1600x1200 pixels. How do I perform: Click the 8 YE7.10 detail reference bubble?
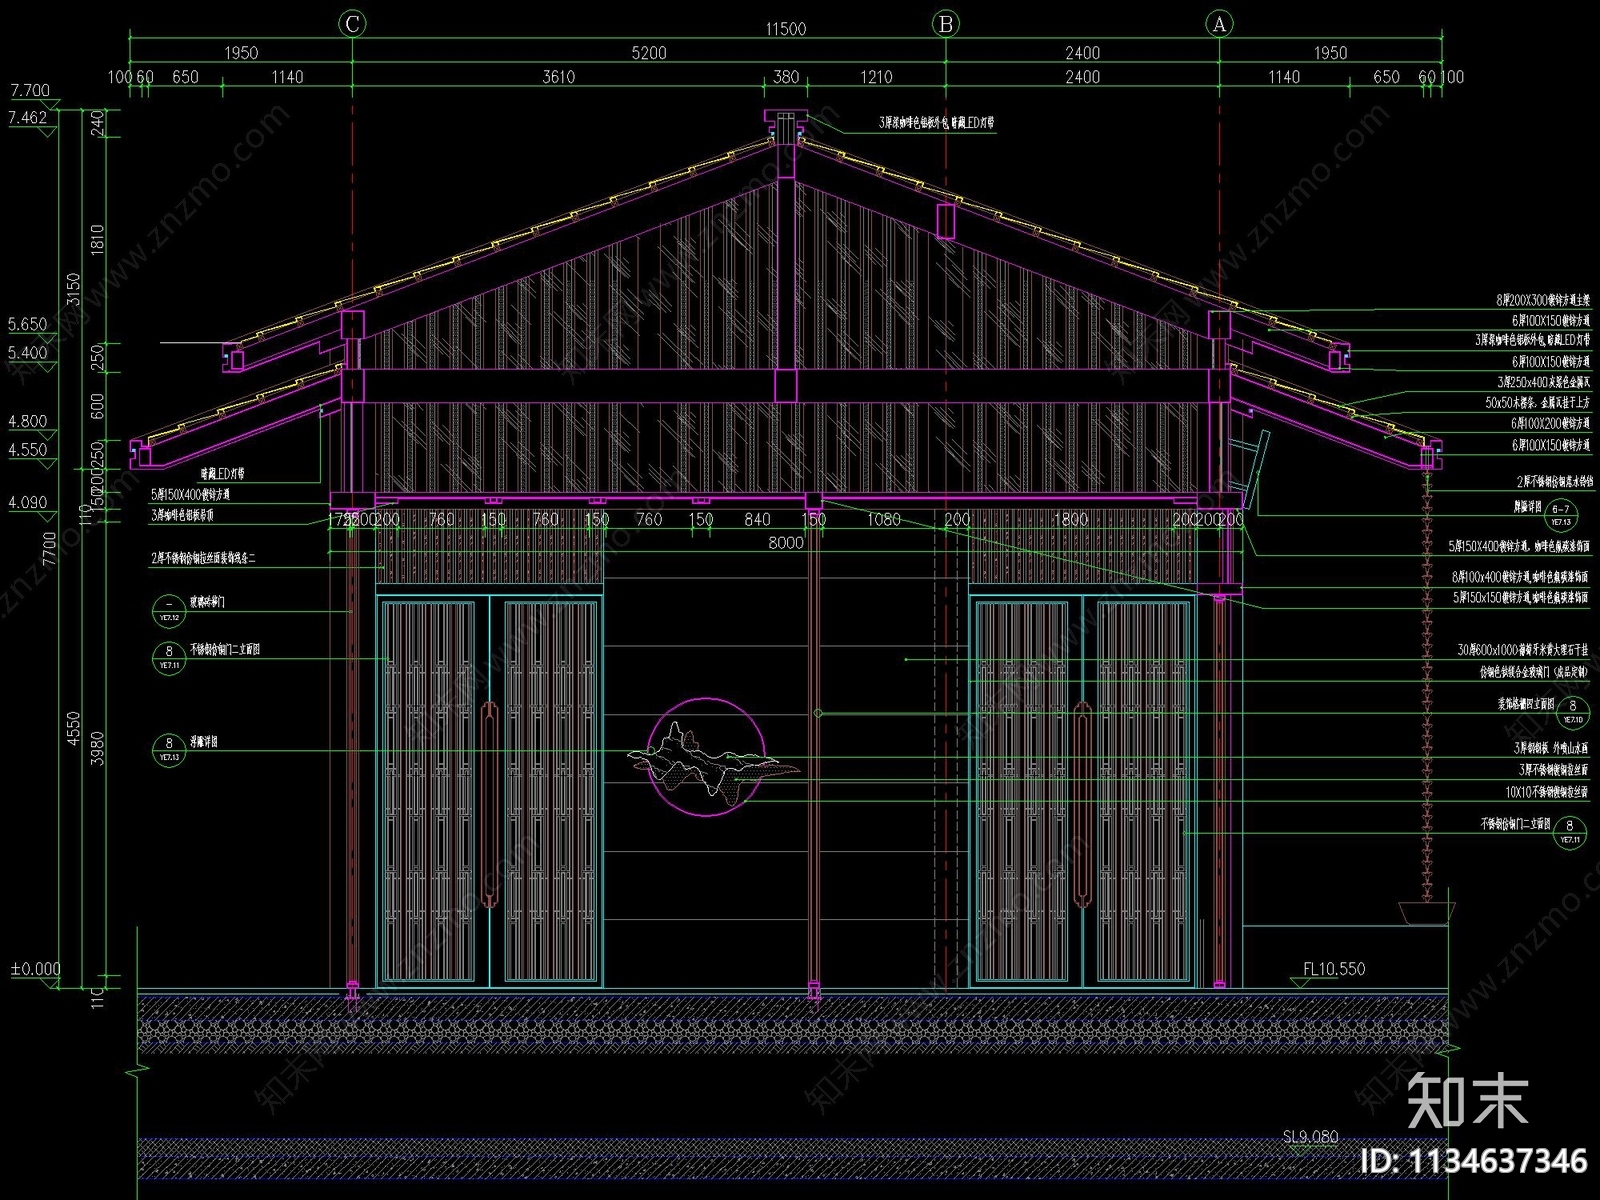(1572, 712)
